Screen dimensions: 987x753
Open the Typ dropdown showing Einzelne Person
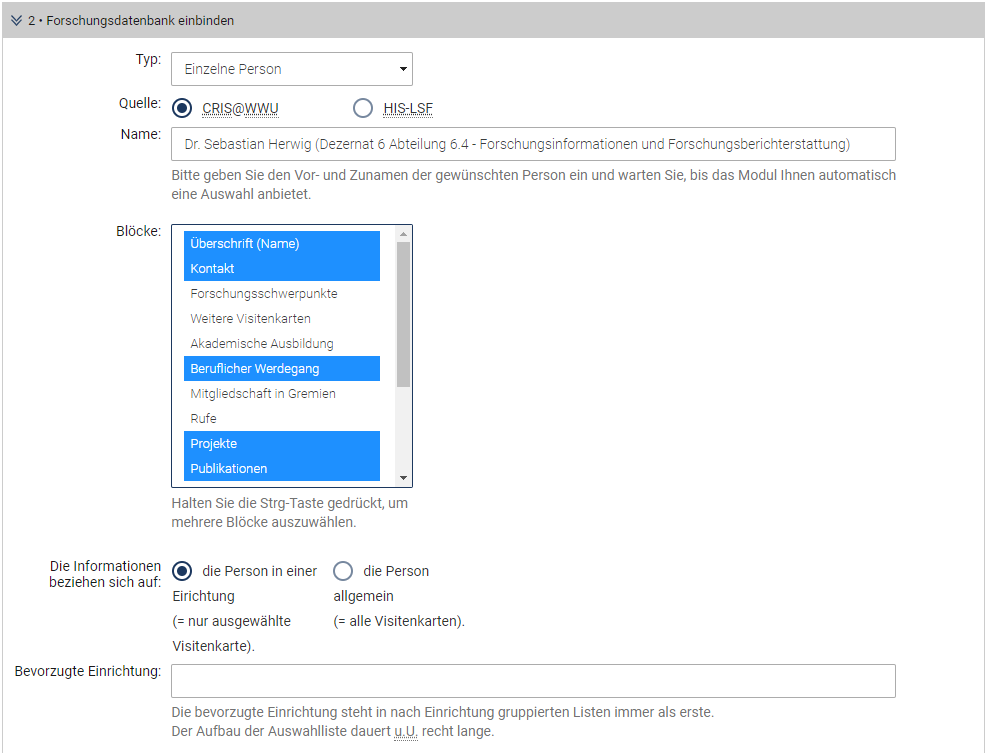pyautogui.click(x=292, y=69)
